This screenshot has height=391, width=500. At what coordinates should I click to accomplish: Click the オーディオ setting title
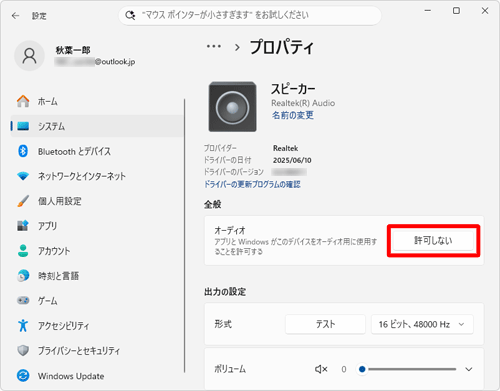coord(230,230)
